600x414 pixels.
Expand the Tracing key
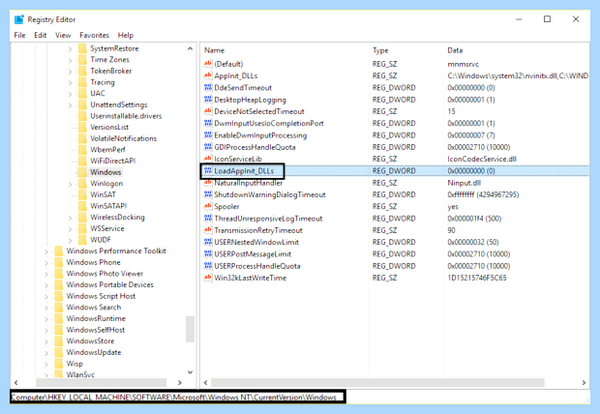click(70, 82)
